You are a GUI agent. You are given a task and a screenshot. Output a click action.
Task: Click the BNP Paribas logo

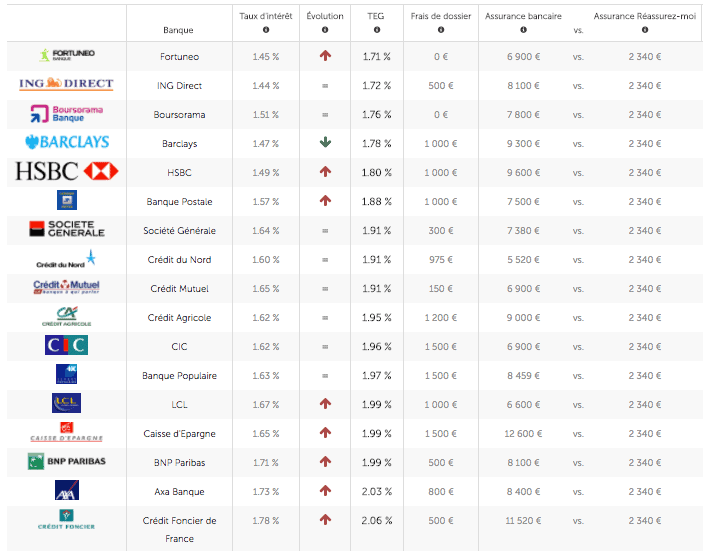pyautogui.click(x=66, y=461)
